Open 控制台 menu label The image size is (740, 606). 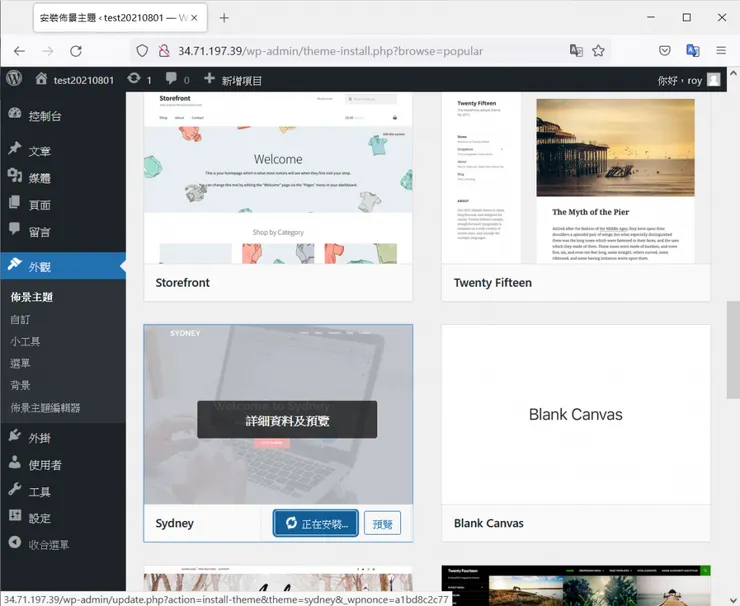click(x=45, y=116)
